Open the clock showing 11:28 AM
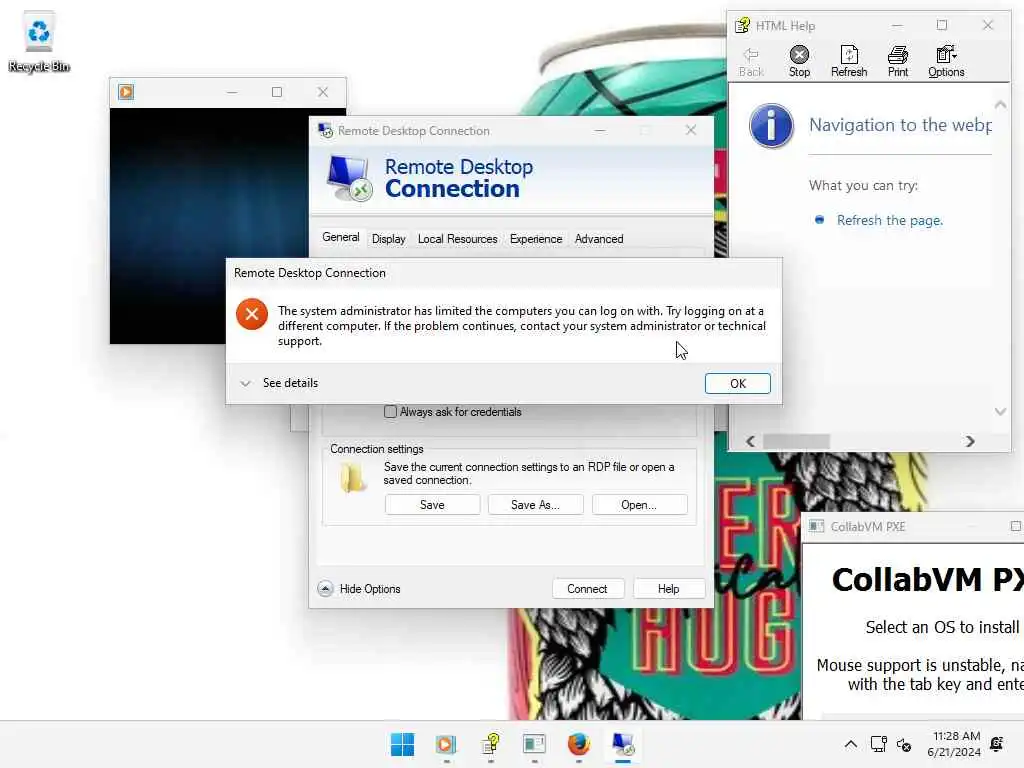 pyautogui.click(x=954, y=744)
